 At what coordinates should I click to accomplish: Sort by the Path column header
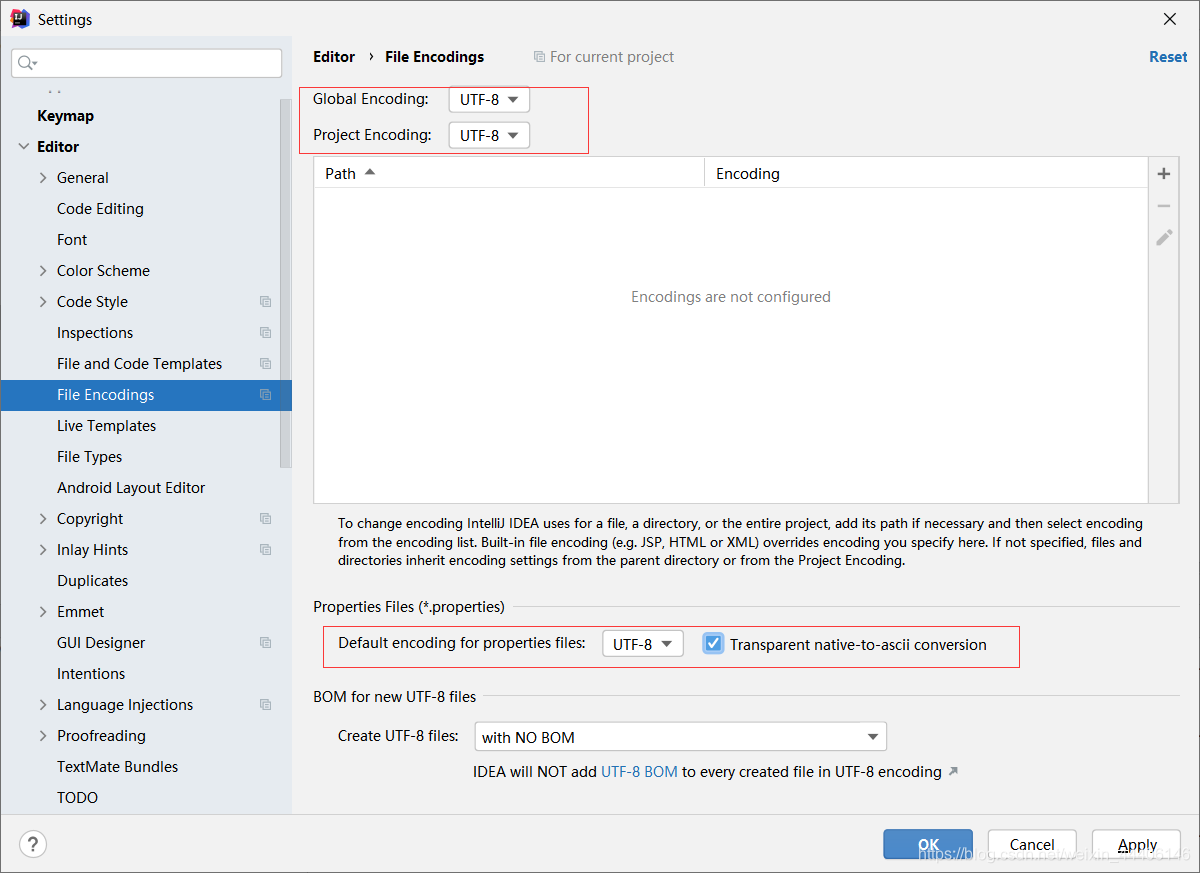(x=509, y=173)
